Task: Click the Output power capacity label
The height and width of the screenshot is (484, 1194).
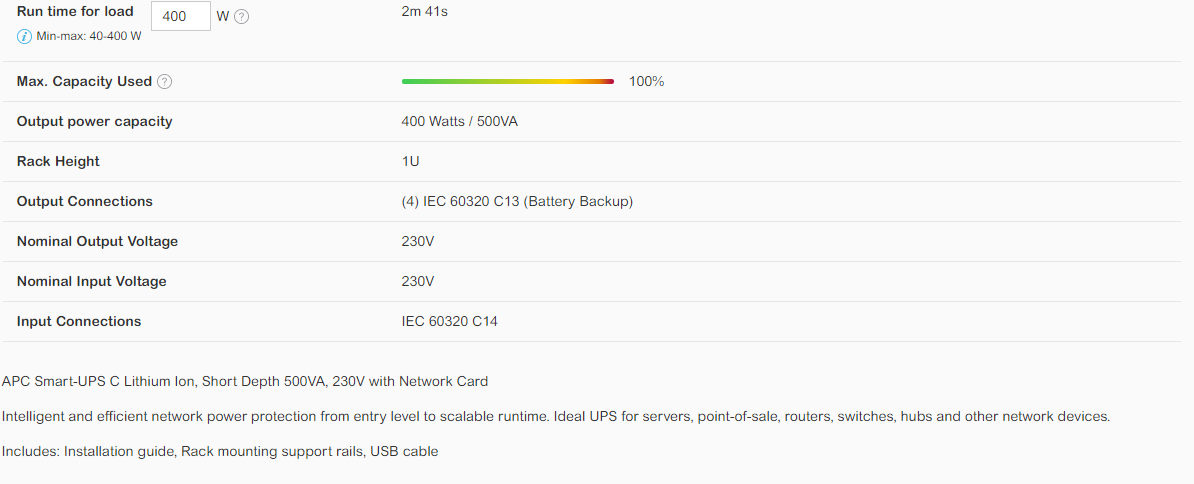Action: click(94, 122)
